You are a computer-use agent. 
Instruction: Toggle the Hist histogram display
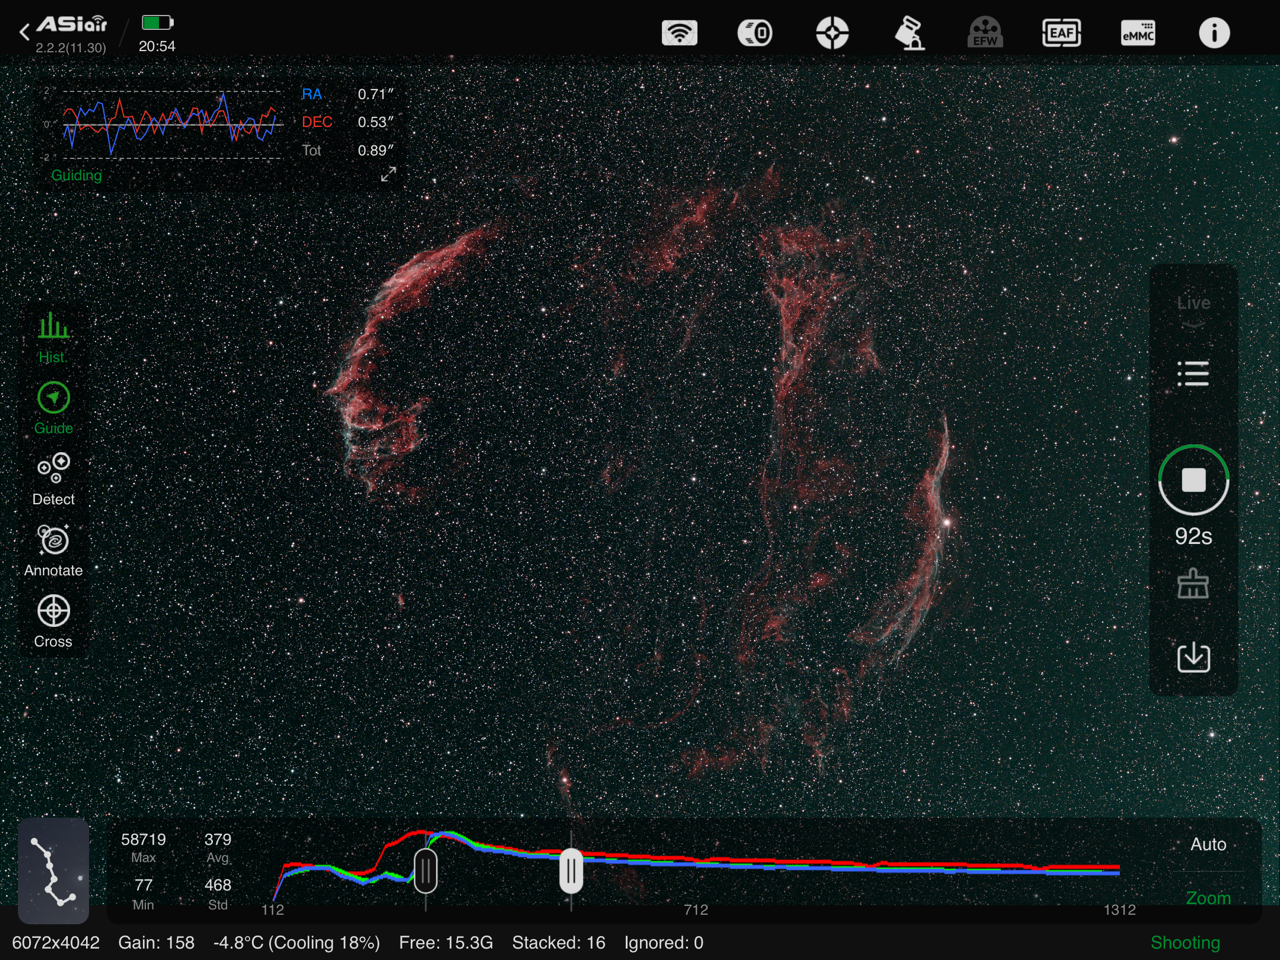(53, 338)
